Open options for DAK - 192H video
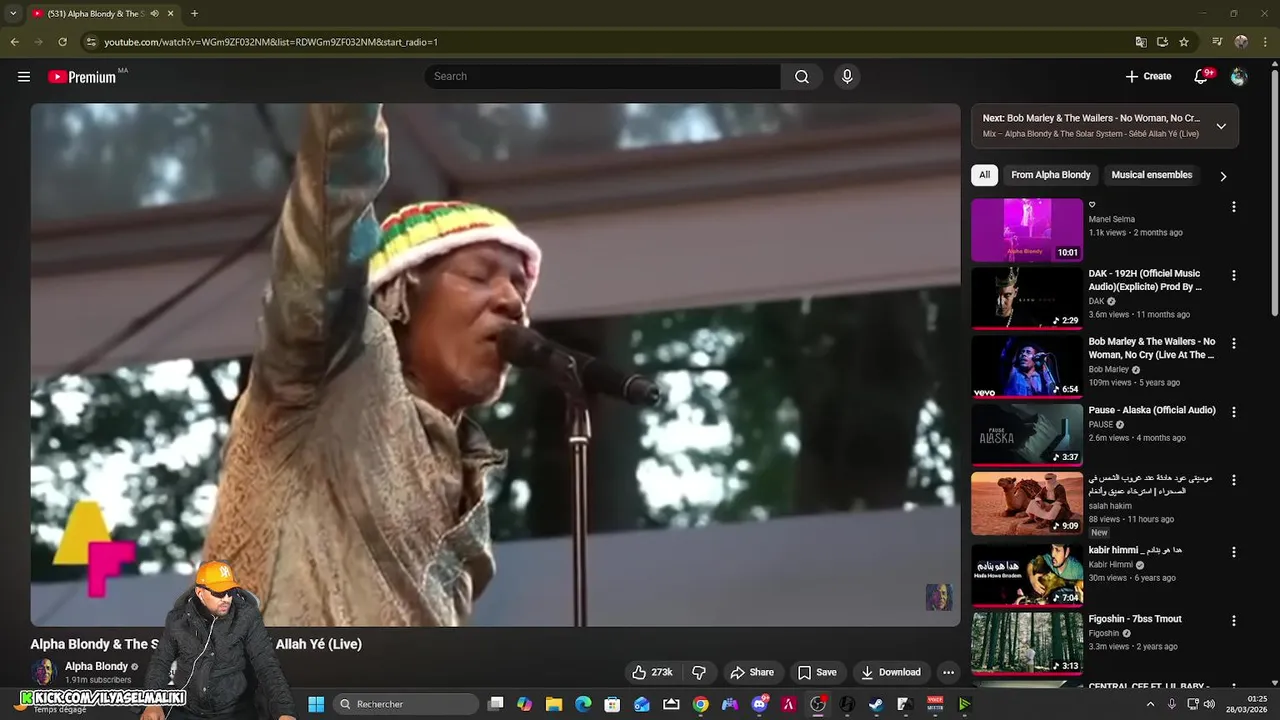The image size is (1280, 720). click(1233, 275)
